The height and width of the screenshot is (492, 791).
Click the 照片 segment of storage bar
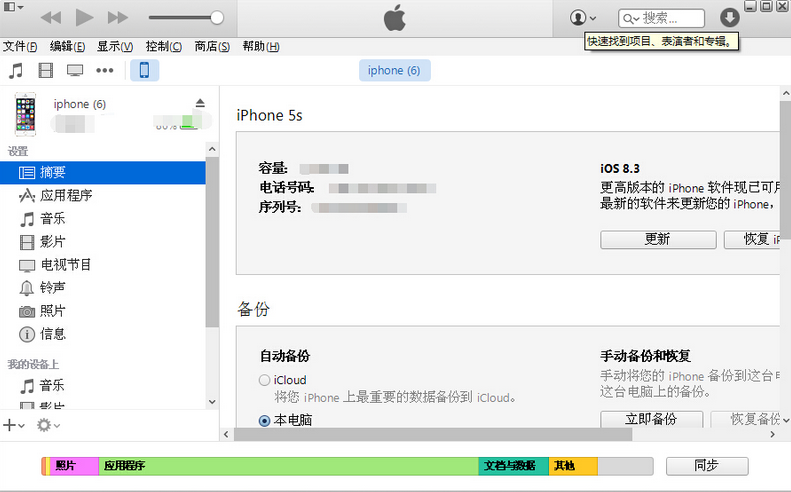point(74,466)
